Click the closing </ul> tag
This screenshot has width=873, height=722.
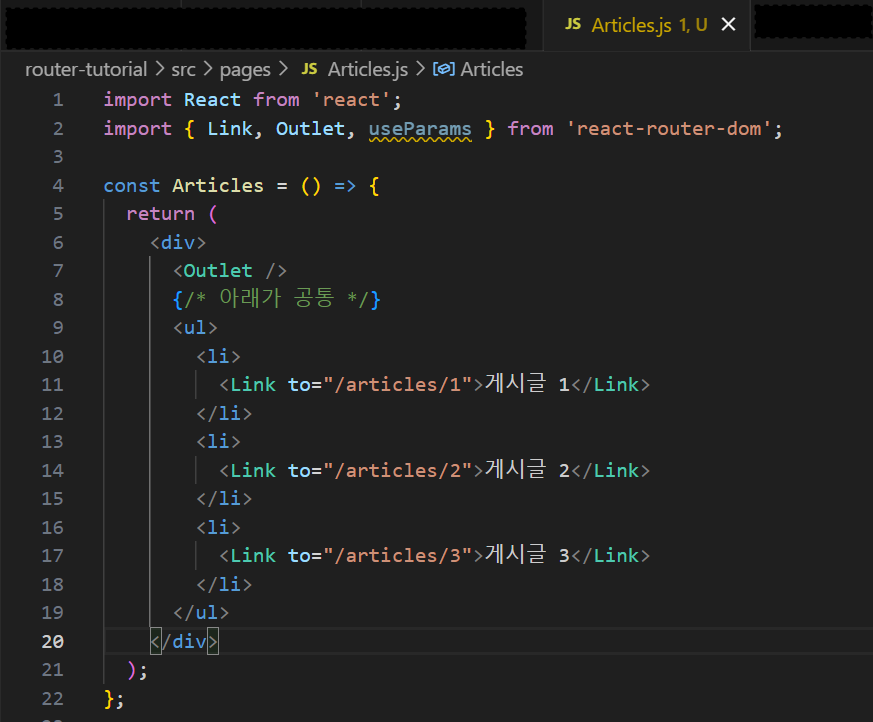click(200, 613)
